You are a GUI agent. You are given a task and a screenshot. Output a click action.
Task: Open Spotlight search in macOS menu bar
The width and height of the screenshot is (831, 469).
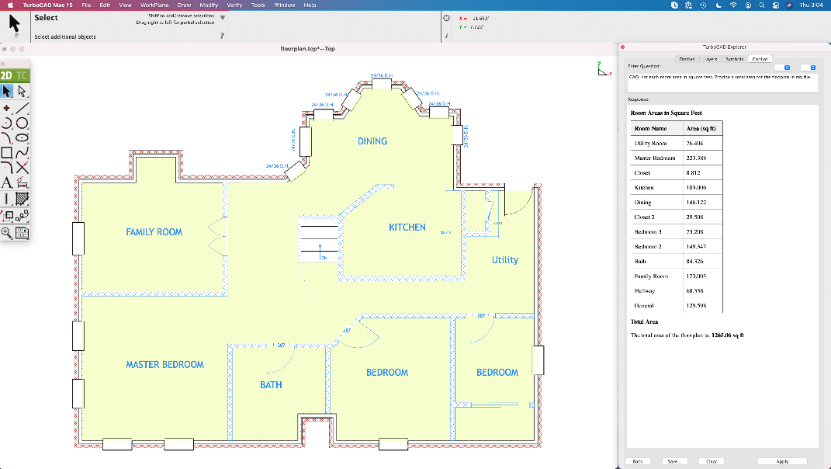pos(762,5)
